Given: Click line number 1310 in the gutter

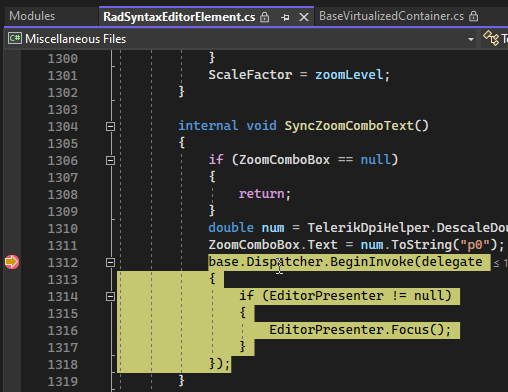Looking at the screenshot, I should tap(63, 229).
